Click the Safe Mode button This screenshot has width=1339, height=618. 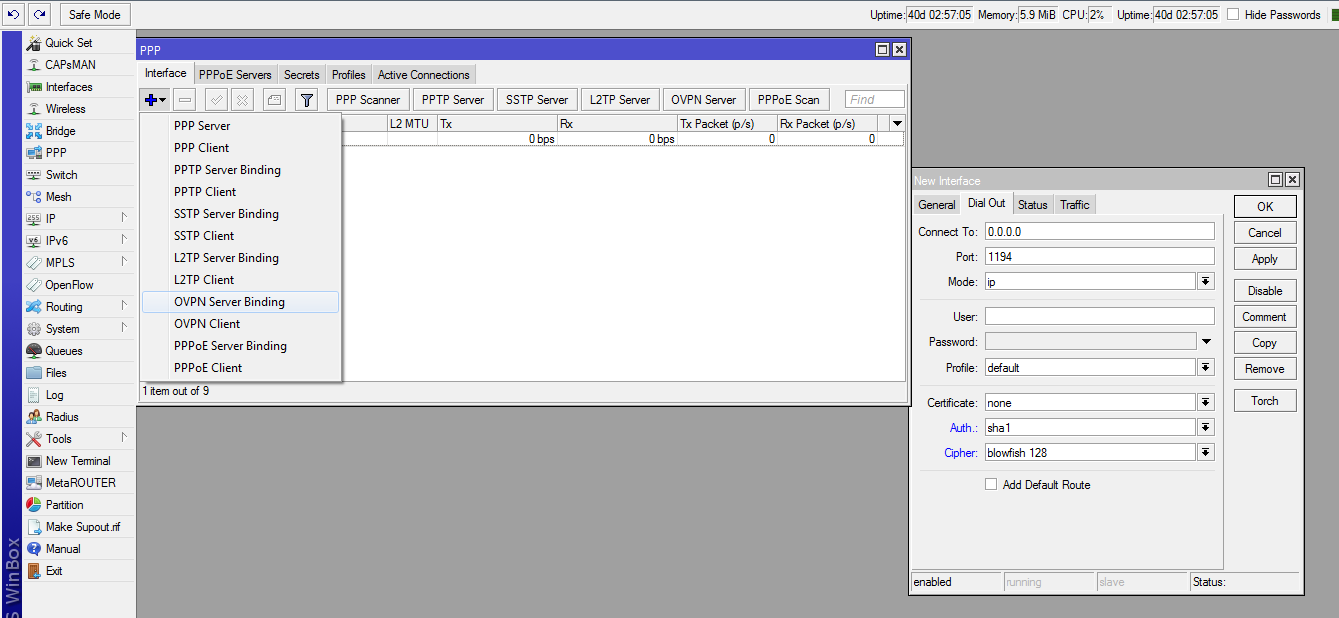(95, 15)
